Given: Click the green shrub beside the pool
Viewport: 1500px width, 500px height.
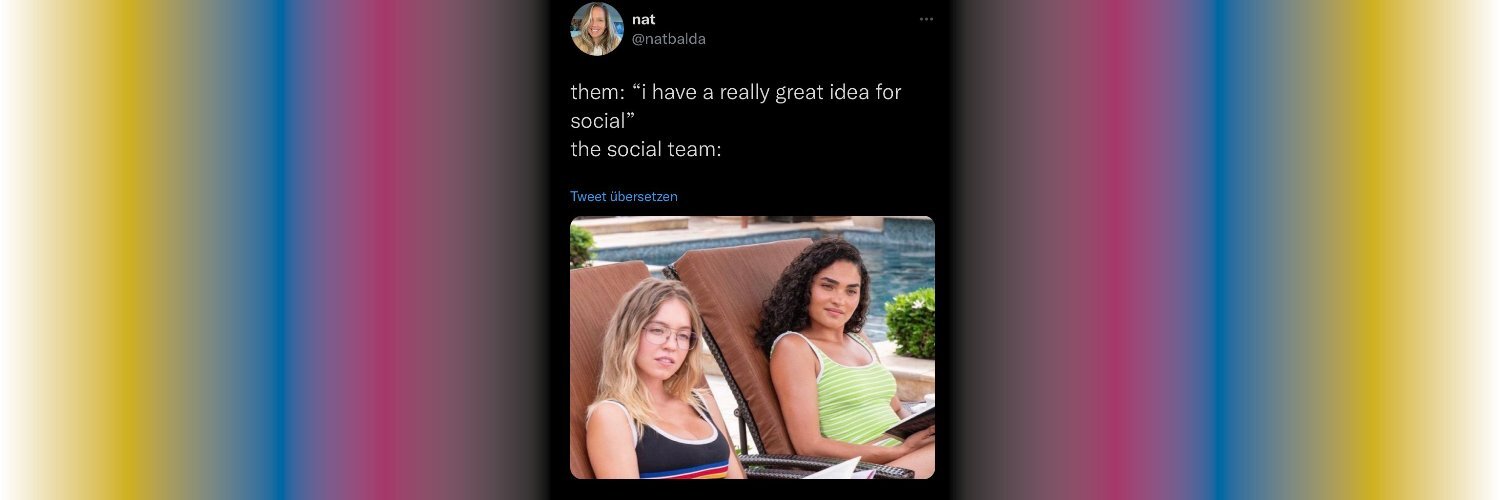Looking at the screenshot, I should click(x=910, y=323).
